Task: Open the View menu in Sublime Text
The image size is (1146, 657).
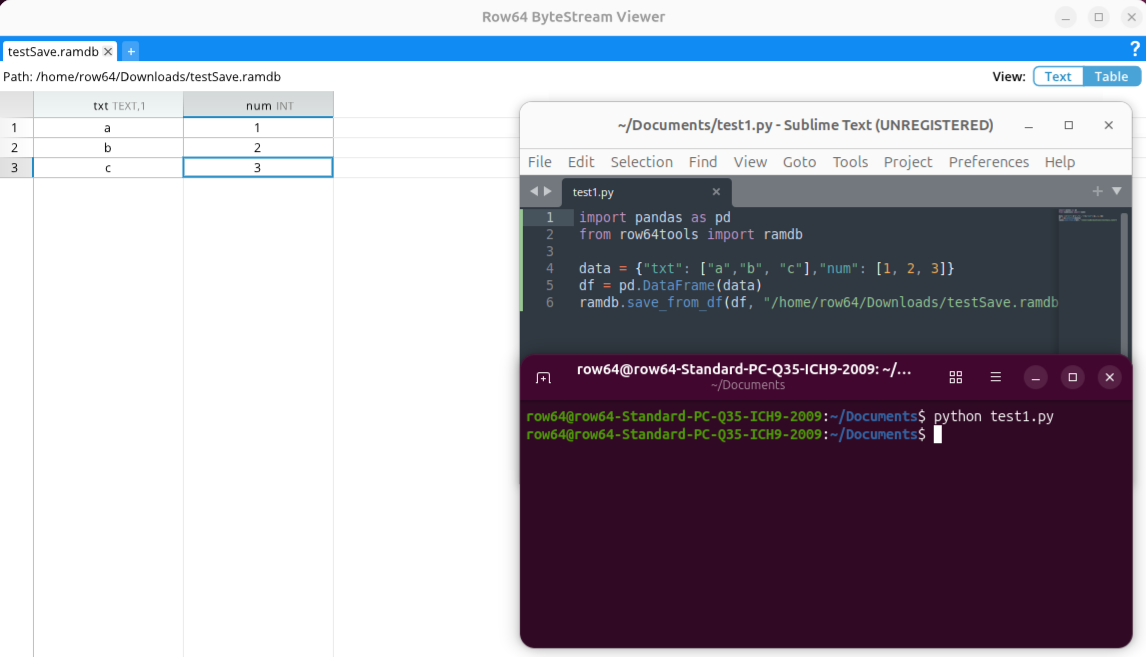Action: coord(751,162)
